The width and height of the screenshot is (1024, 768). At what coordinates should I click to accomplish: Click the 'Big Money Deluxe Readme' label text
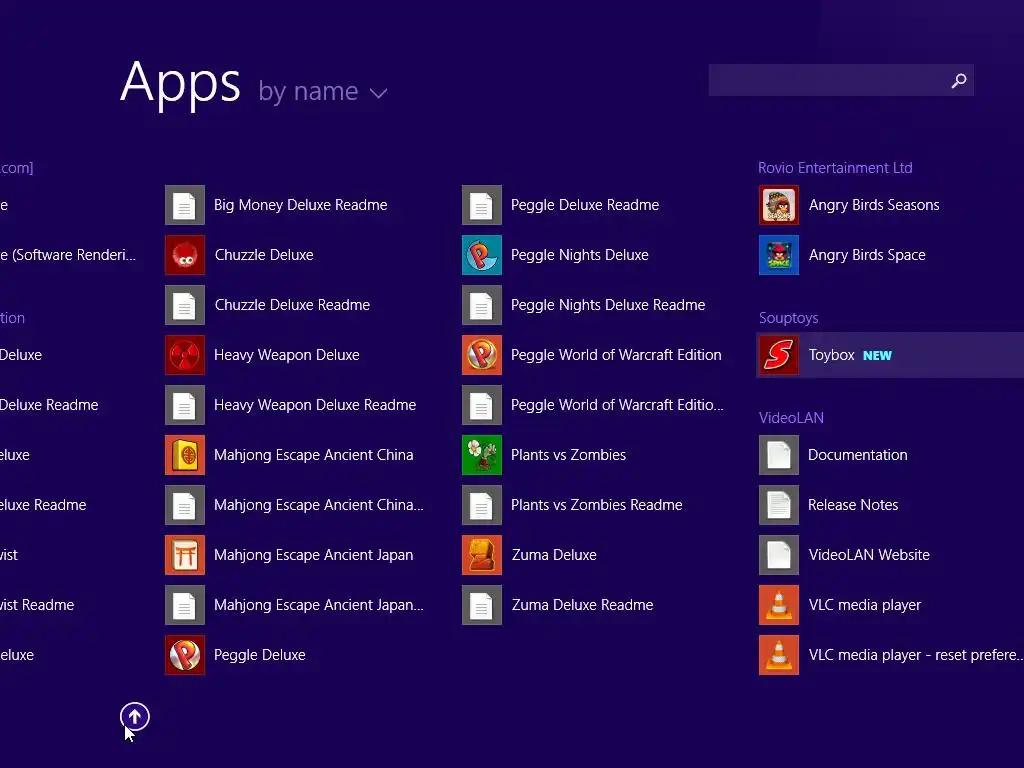300,205
